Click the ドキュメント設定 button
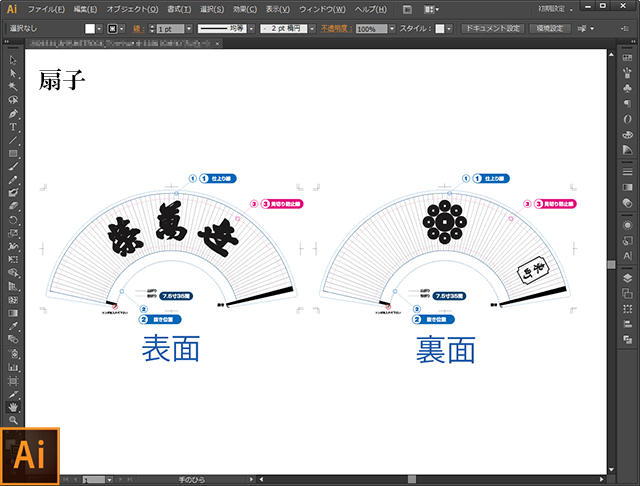Image resolution: width=640 pixels, height=486 pixels. 491,29
